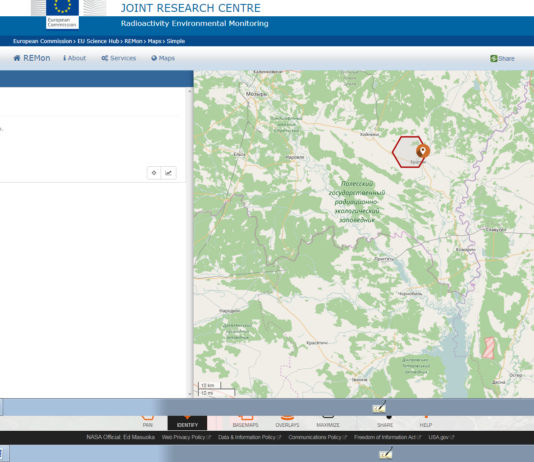Viewport: 534px width, 462px height.
Task: Open the Services menu
Action: (119, 58)
